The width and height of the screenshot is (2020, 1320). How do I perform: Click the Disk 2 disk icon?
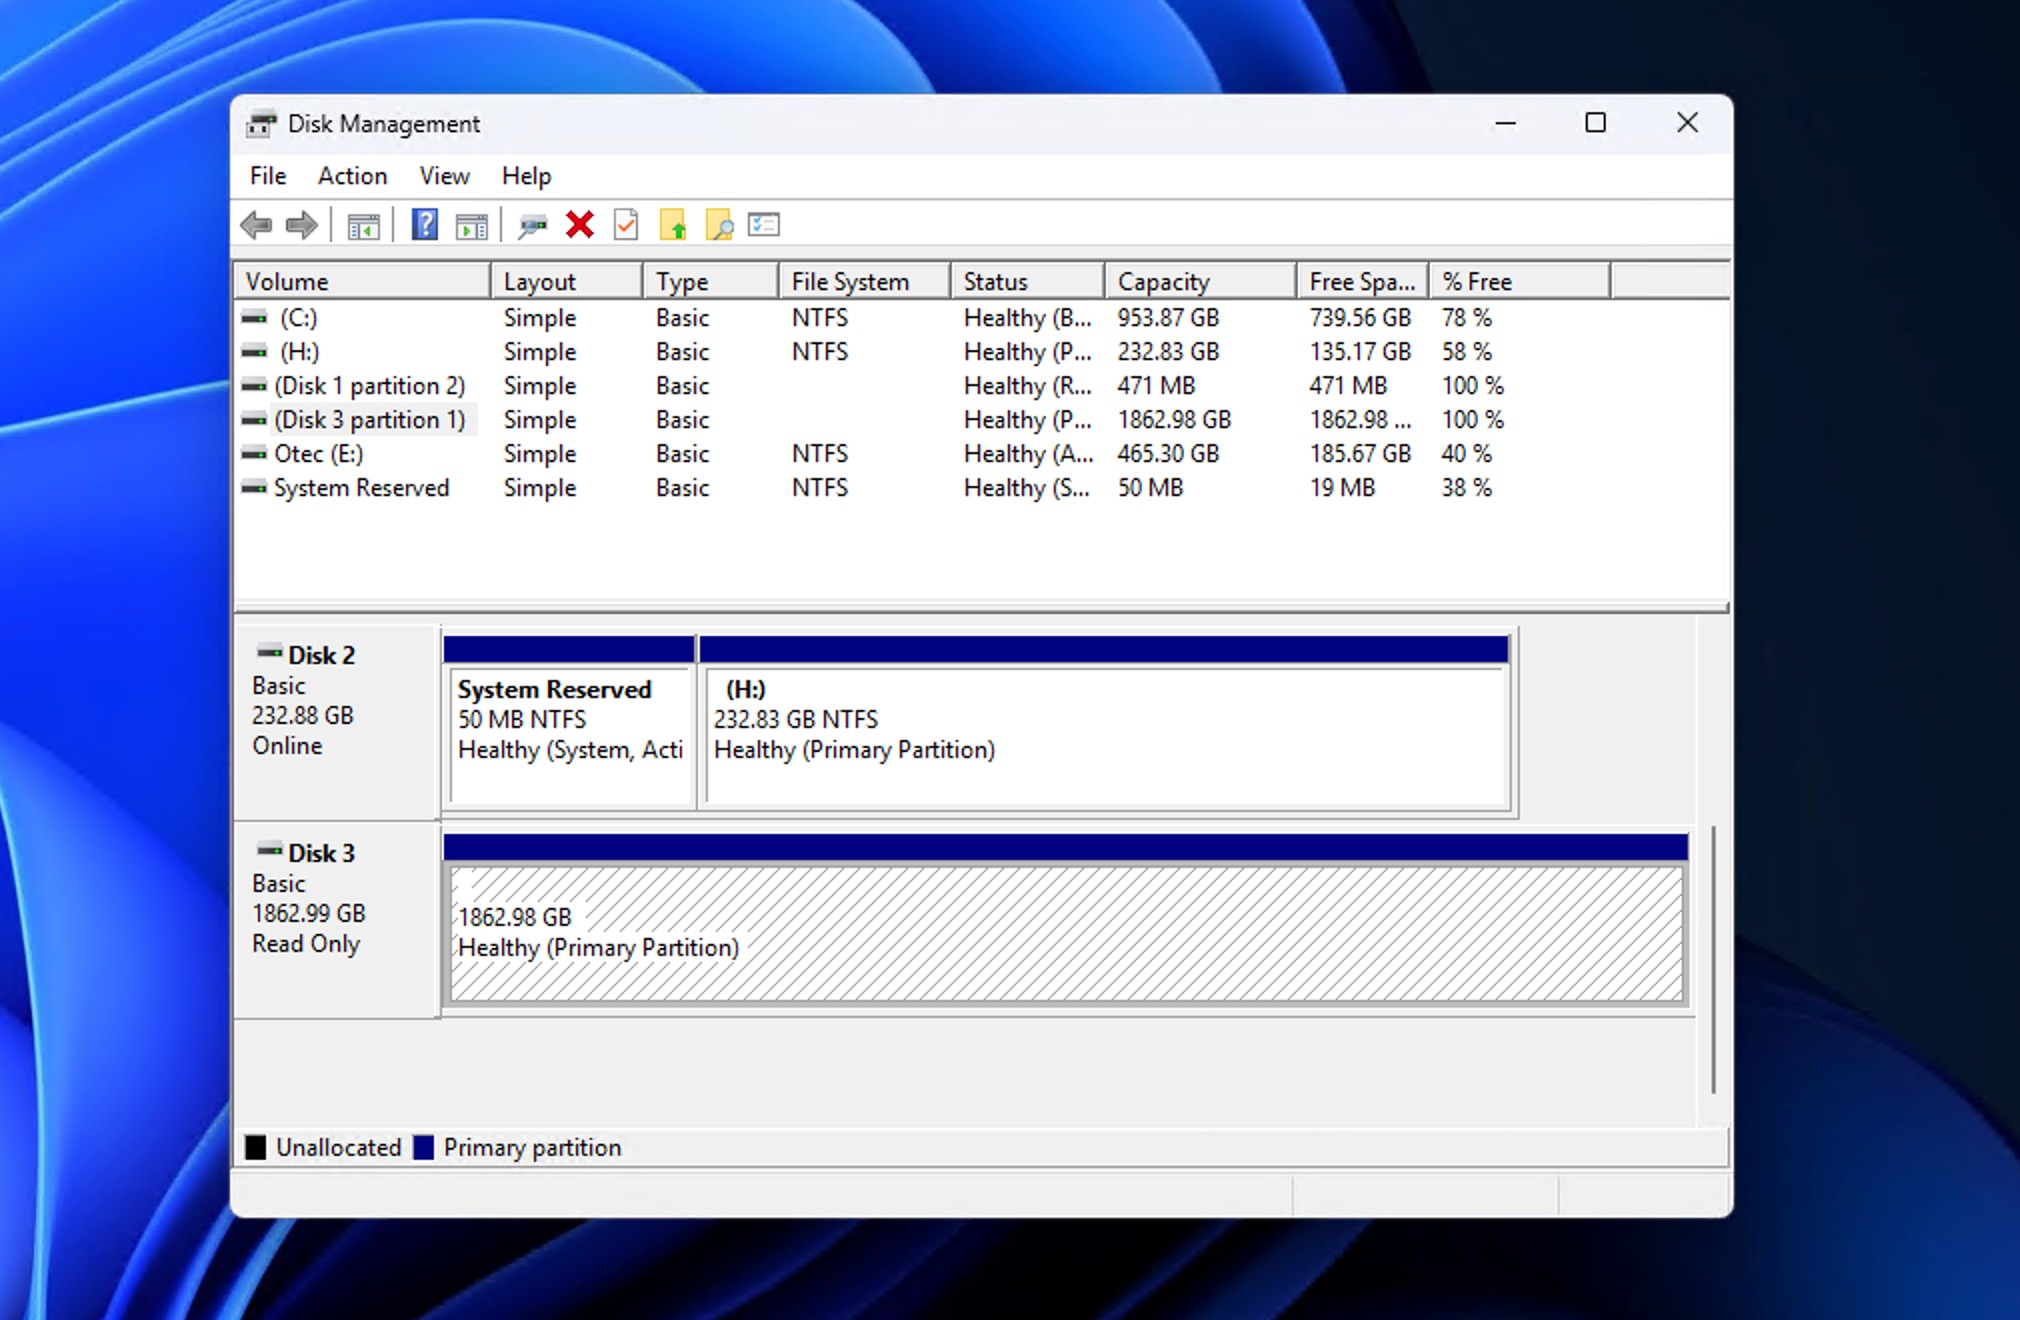(269, 653)
